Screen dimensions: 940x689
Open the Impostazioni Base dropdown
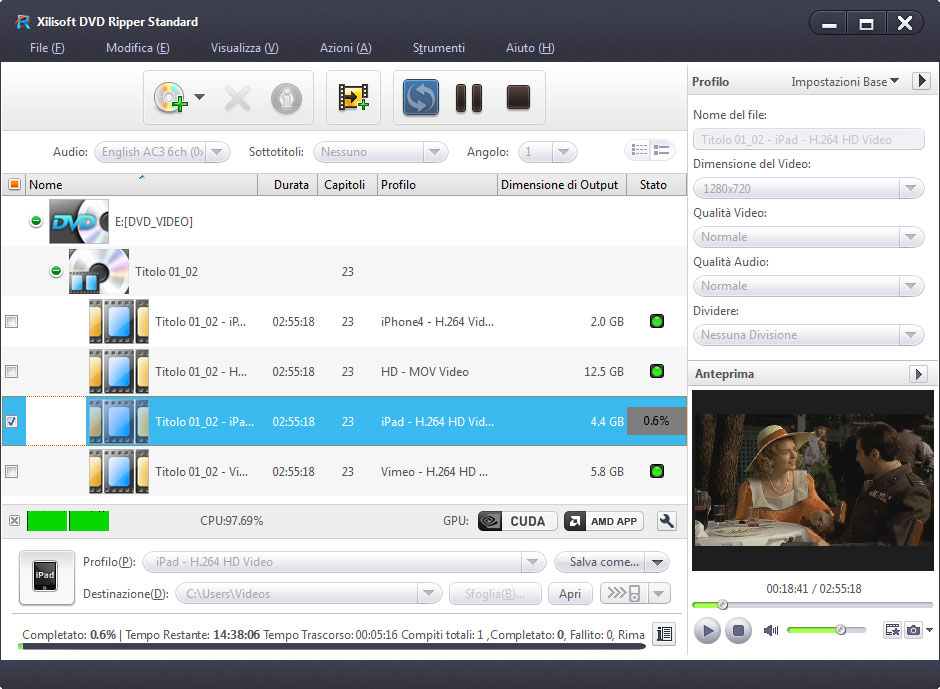(845, 82)
